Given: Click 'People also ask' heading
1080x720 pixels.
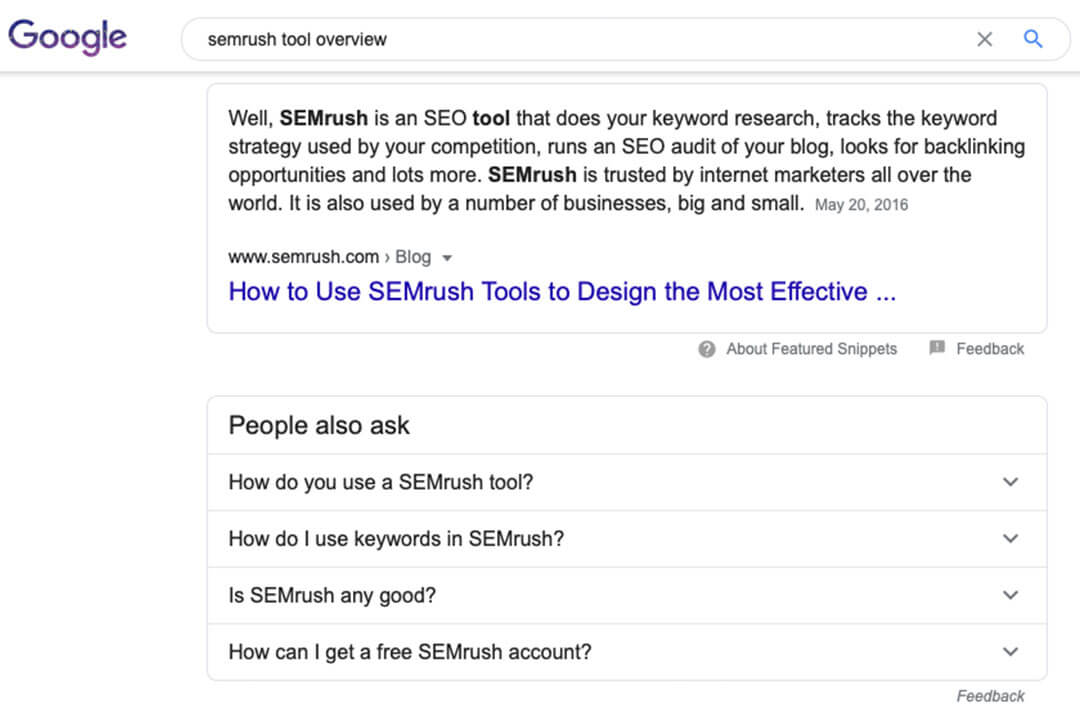Looking at the screenshot, I should (x=319, y=426).
